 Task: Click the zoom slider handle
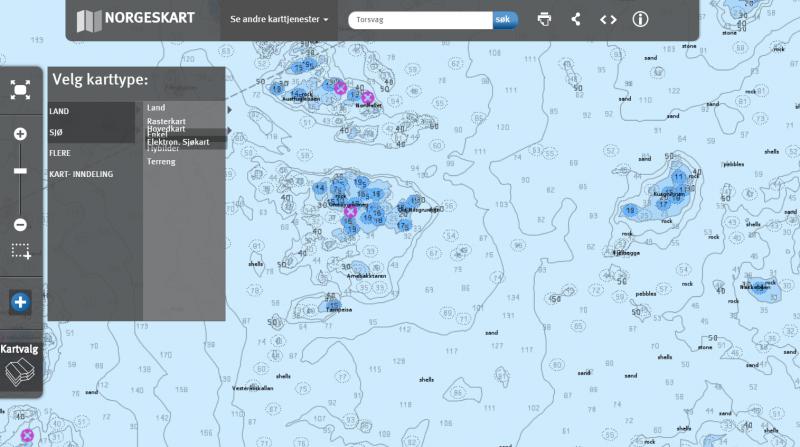pyautogui.click(x=20, y=171)
